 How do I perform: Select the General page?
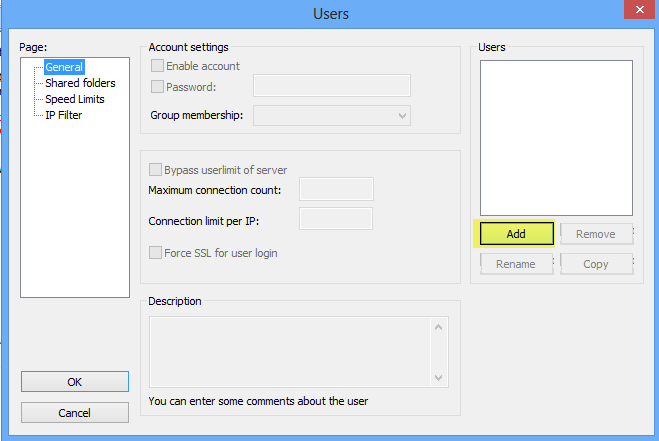[64, 67]
